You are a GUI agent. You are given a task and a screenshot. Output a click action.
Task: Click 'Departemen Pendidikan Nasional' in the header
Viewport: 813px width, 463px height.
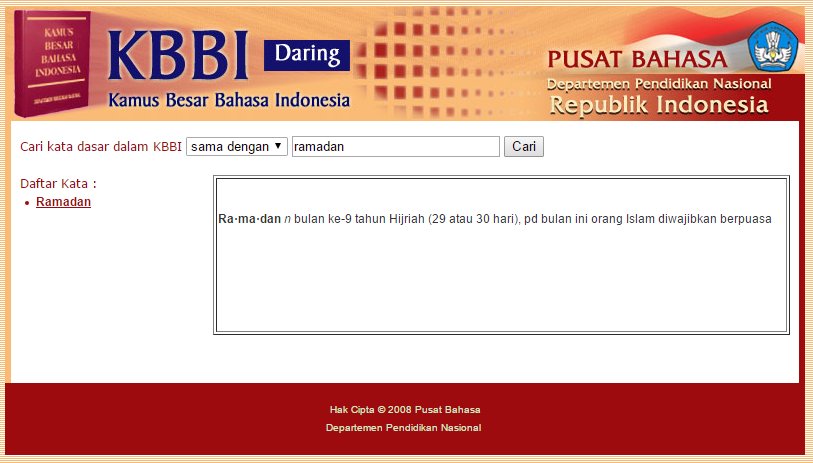click(x=659, y=83)
